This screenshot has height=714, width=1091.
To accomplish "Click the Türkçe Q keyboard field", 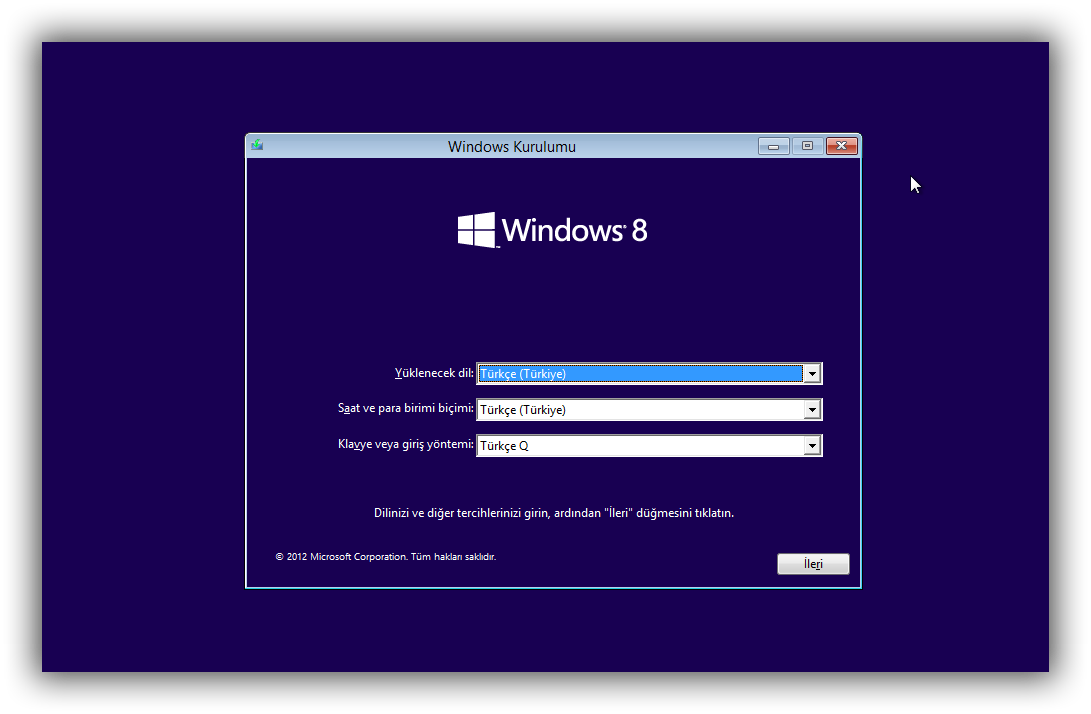I will [x=640, y=446].
